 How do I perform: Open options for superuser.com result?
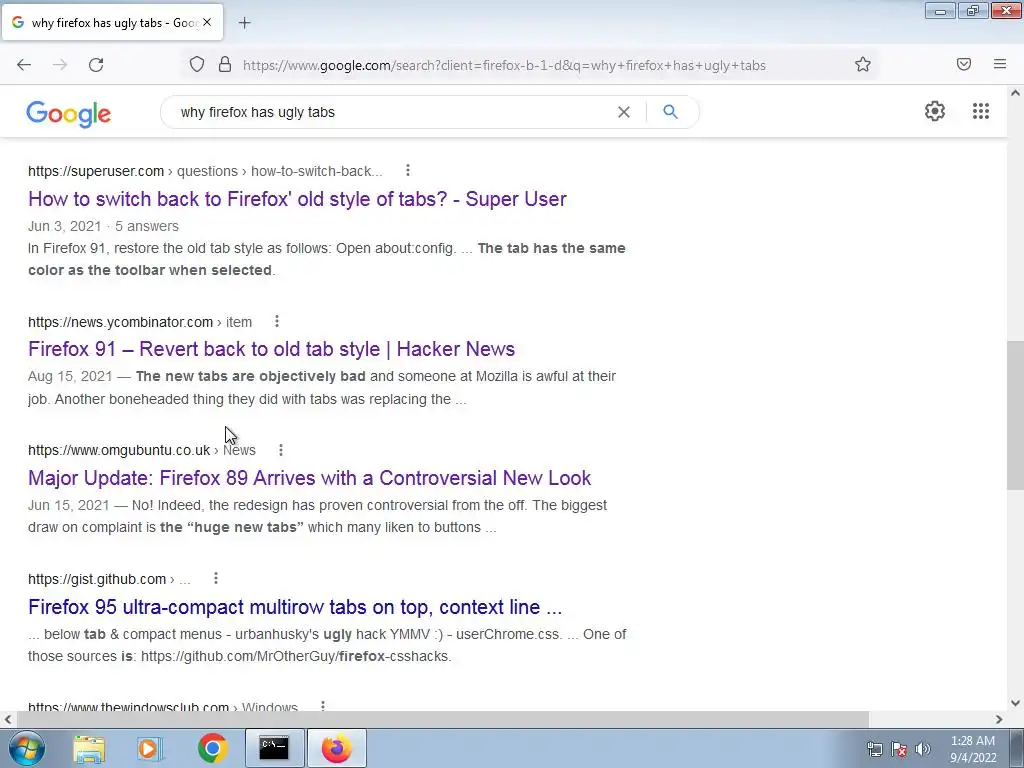408,170
